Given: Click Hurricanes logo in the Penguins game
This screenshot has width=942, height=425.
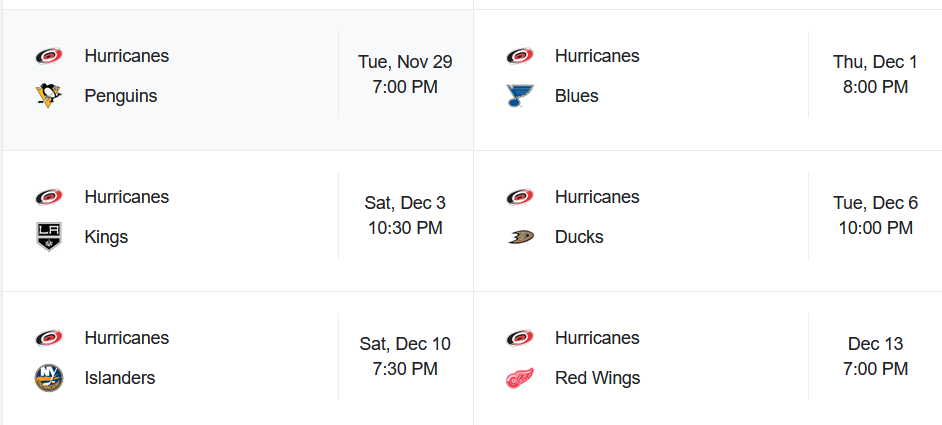Looking at the screenshot, I should pyautogui.click(x=48, y=56).
